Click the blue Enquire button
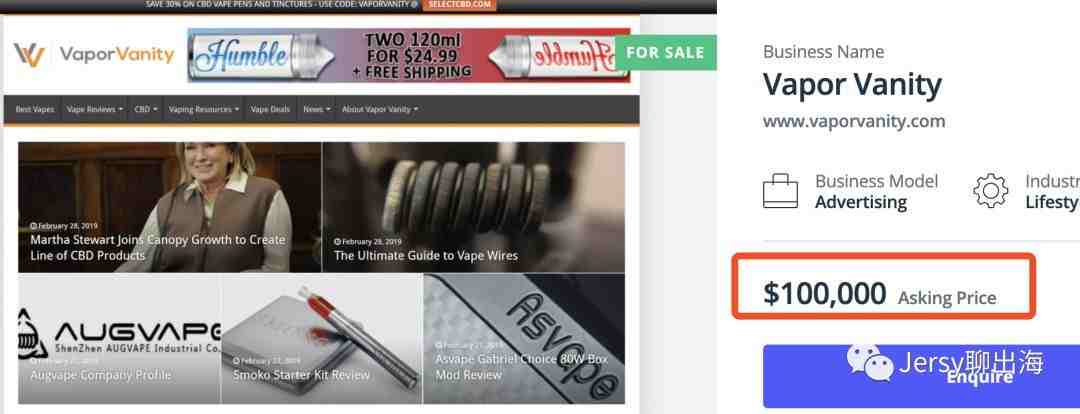Viewport: 1080px width, 414px height. (922, 376)
